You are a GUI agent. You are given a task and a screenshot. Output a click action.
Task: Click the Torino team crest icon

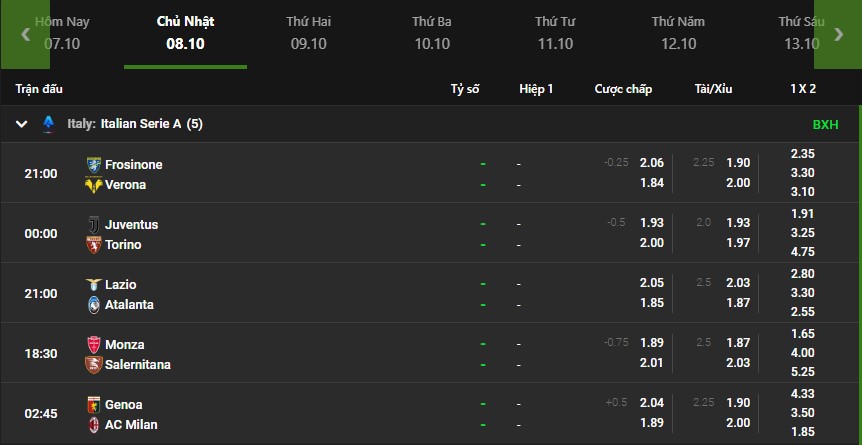93,244
